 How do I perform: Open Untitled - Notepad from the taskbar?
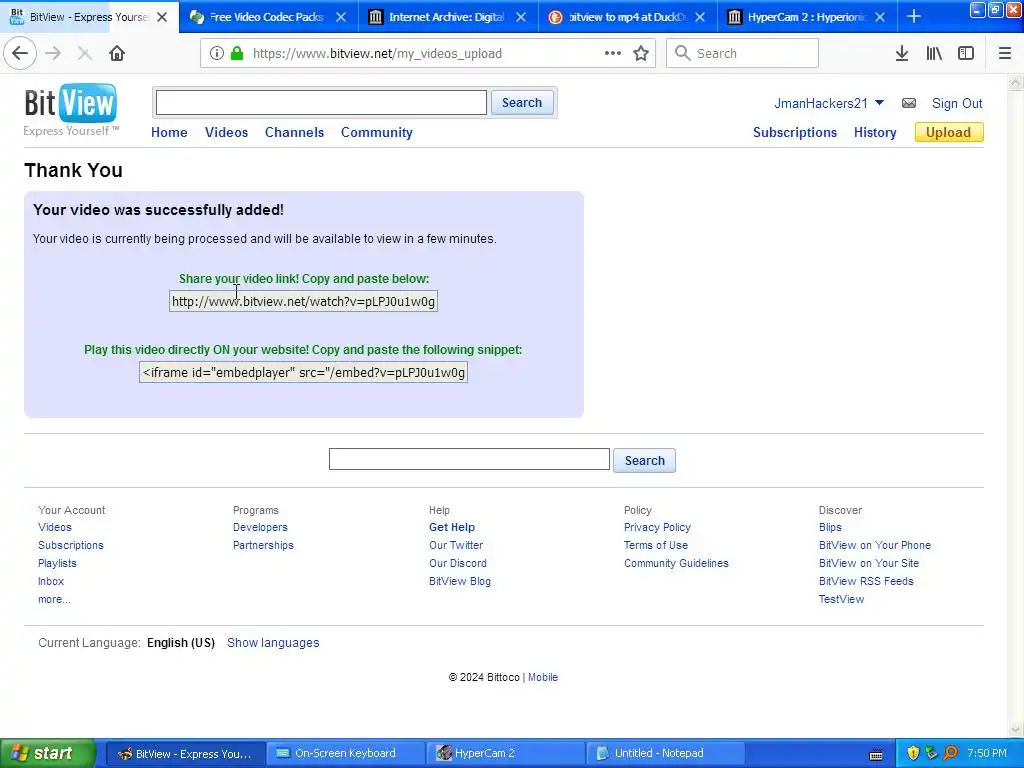click(664, 753)
